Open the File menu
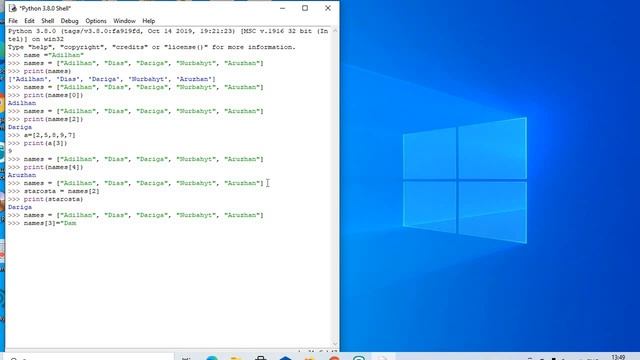640x360 pixels. coord(13,21)
